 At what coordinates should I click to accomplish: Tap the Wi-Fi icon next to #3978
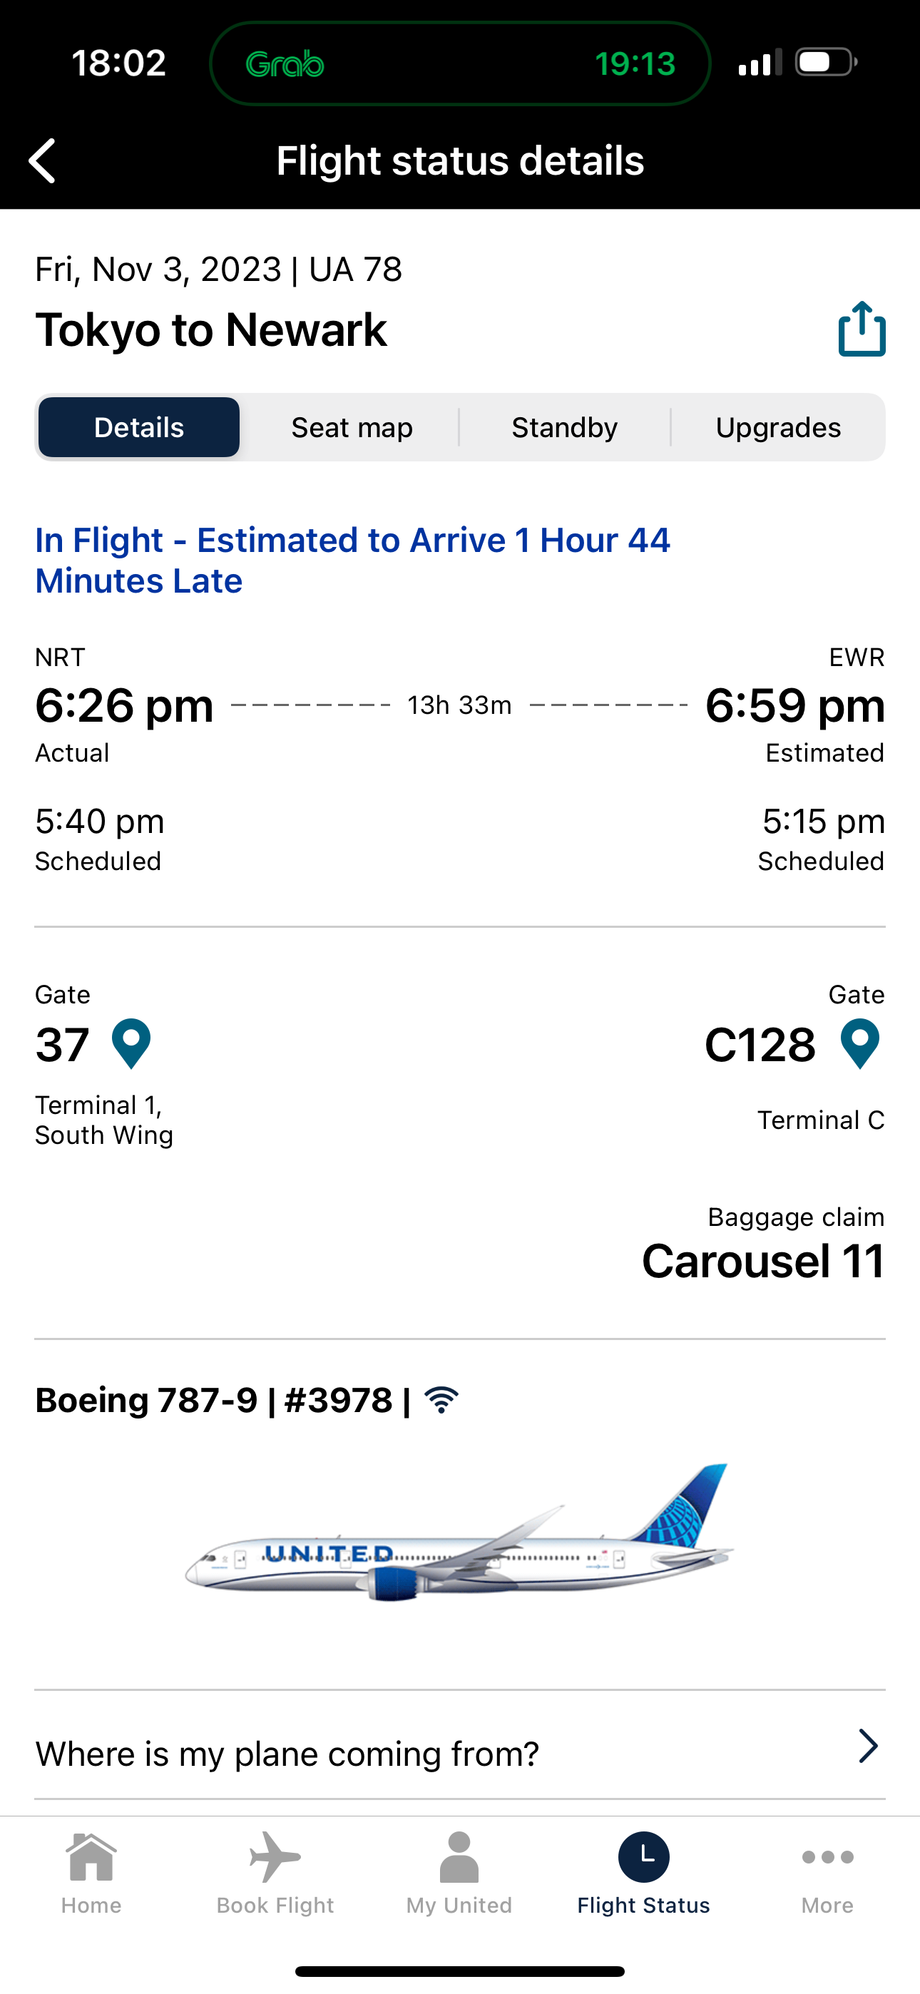[x=441, y=1400]
